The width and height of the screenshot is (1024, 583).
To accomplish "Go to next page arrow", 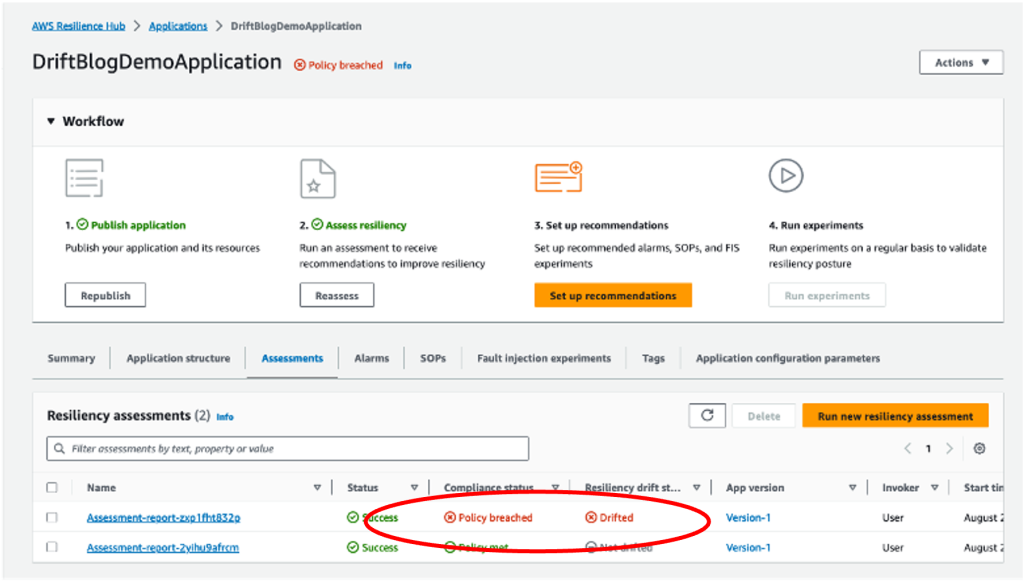I will pyautogui.click(x=950, y=449).
